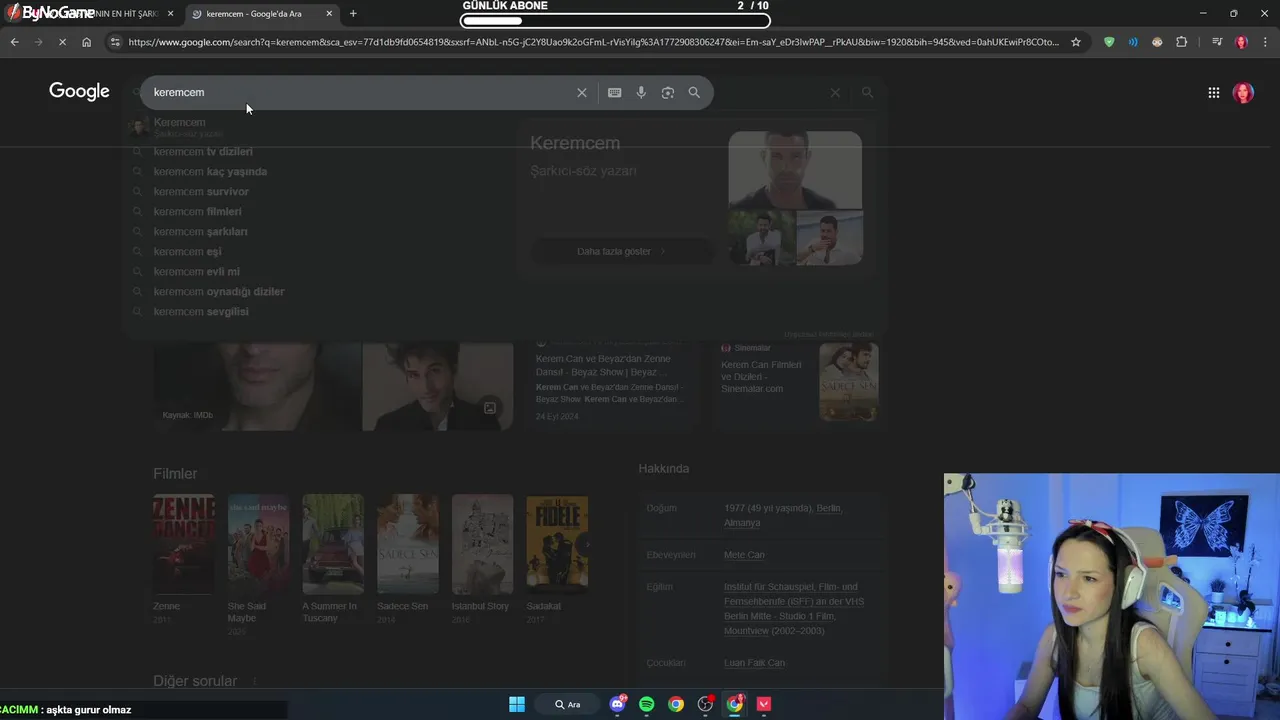
Task: Follow the Luan Faik Can link
Action: 754,663
